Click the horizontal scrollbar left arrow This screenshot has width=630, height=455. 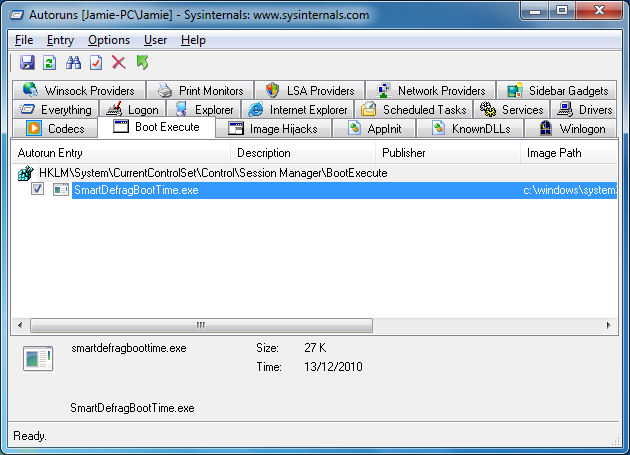point(20,325)
